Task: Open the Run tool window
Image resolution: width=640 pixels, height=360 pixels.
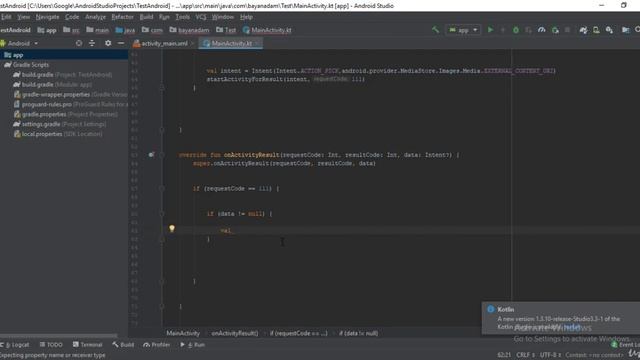Action: coord(192,345)
